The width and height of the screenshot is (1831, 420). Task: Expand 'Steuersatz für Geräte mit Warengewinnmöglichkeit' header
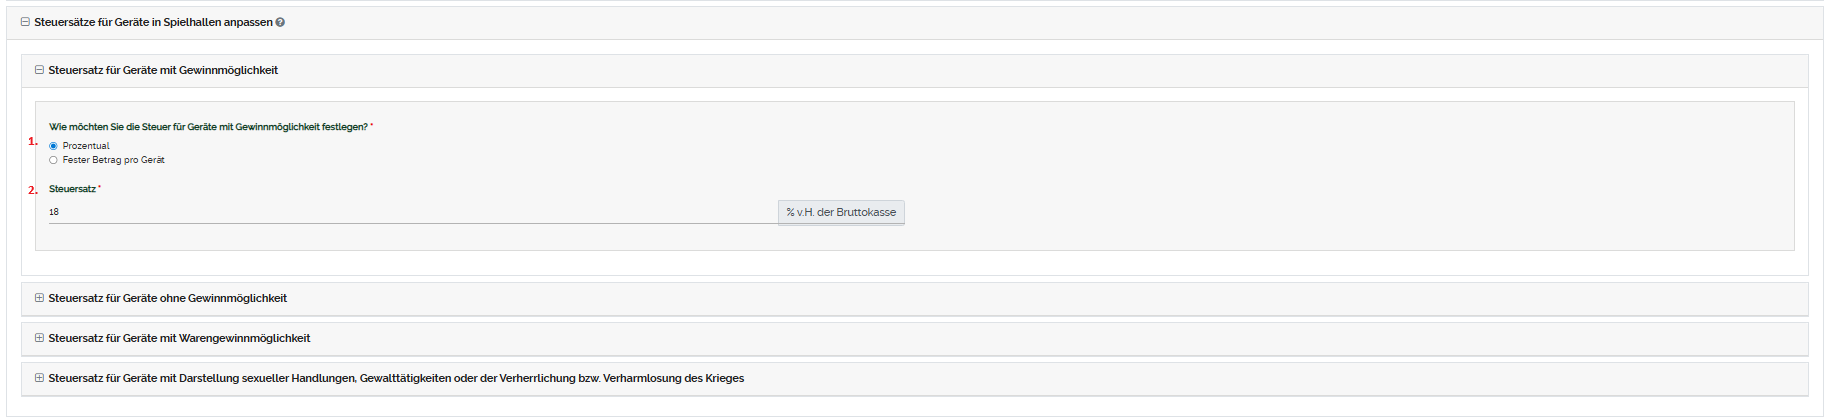[x=180, y=338]
